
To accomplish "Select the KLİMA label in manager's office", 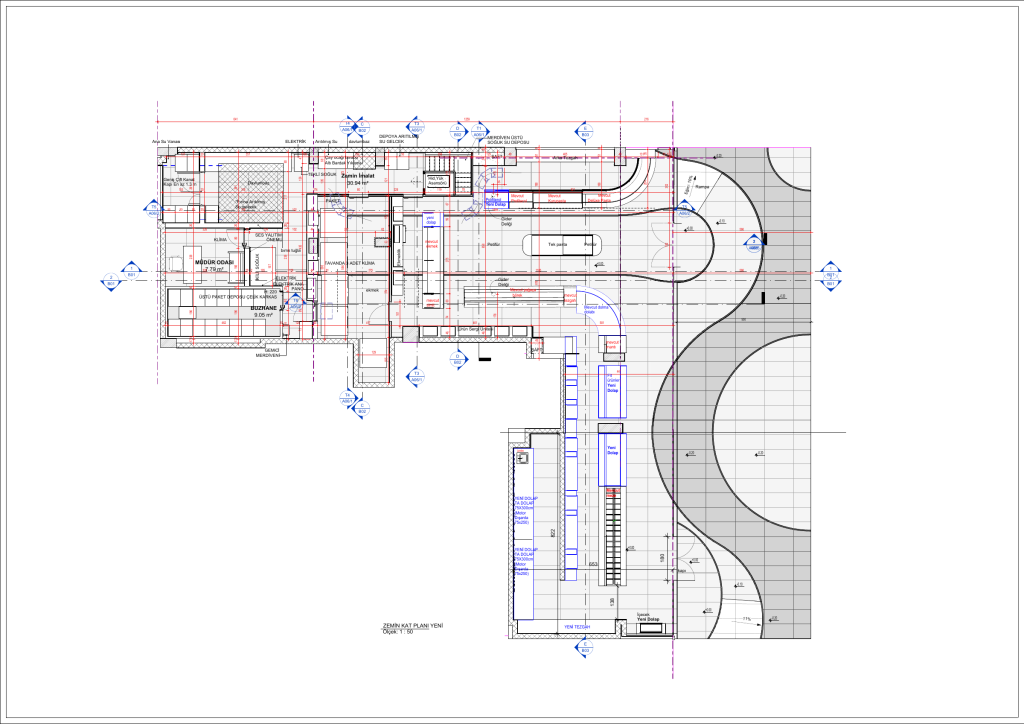I will pos(221,240).
